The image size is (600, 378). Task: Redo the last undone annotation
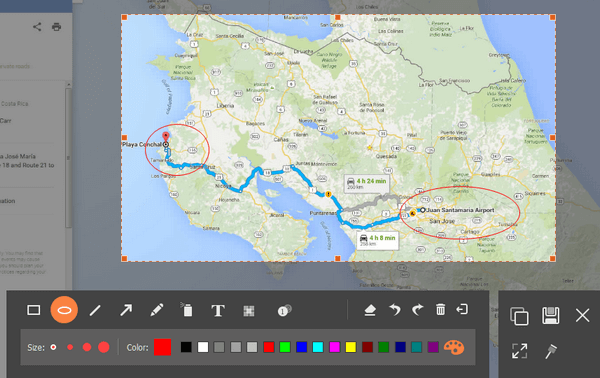[x=417, y=310]
